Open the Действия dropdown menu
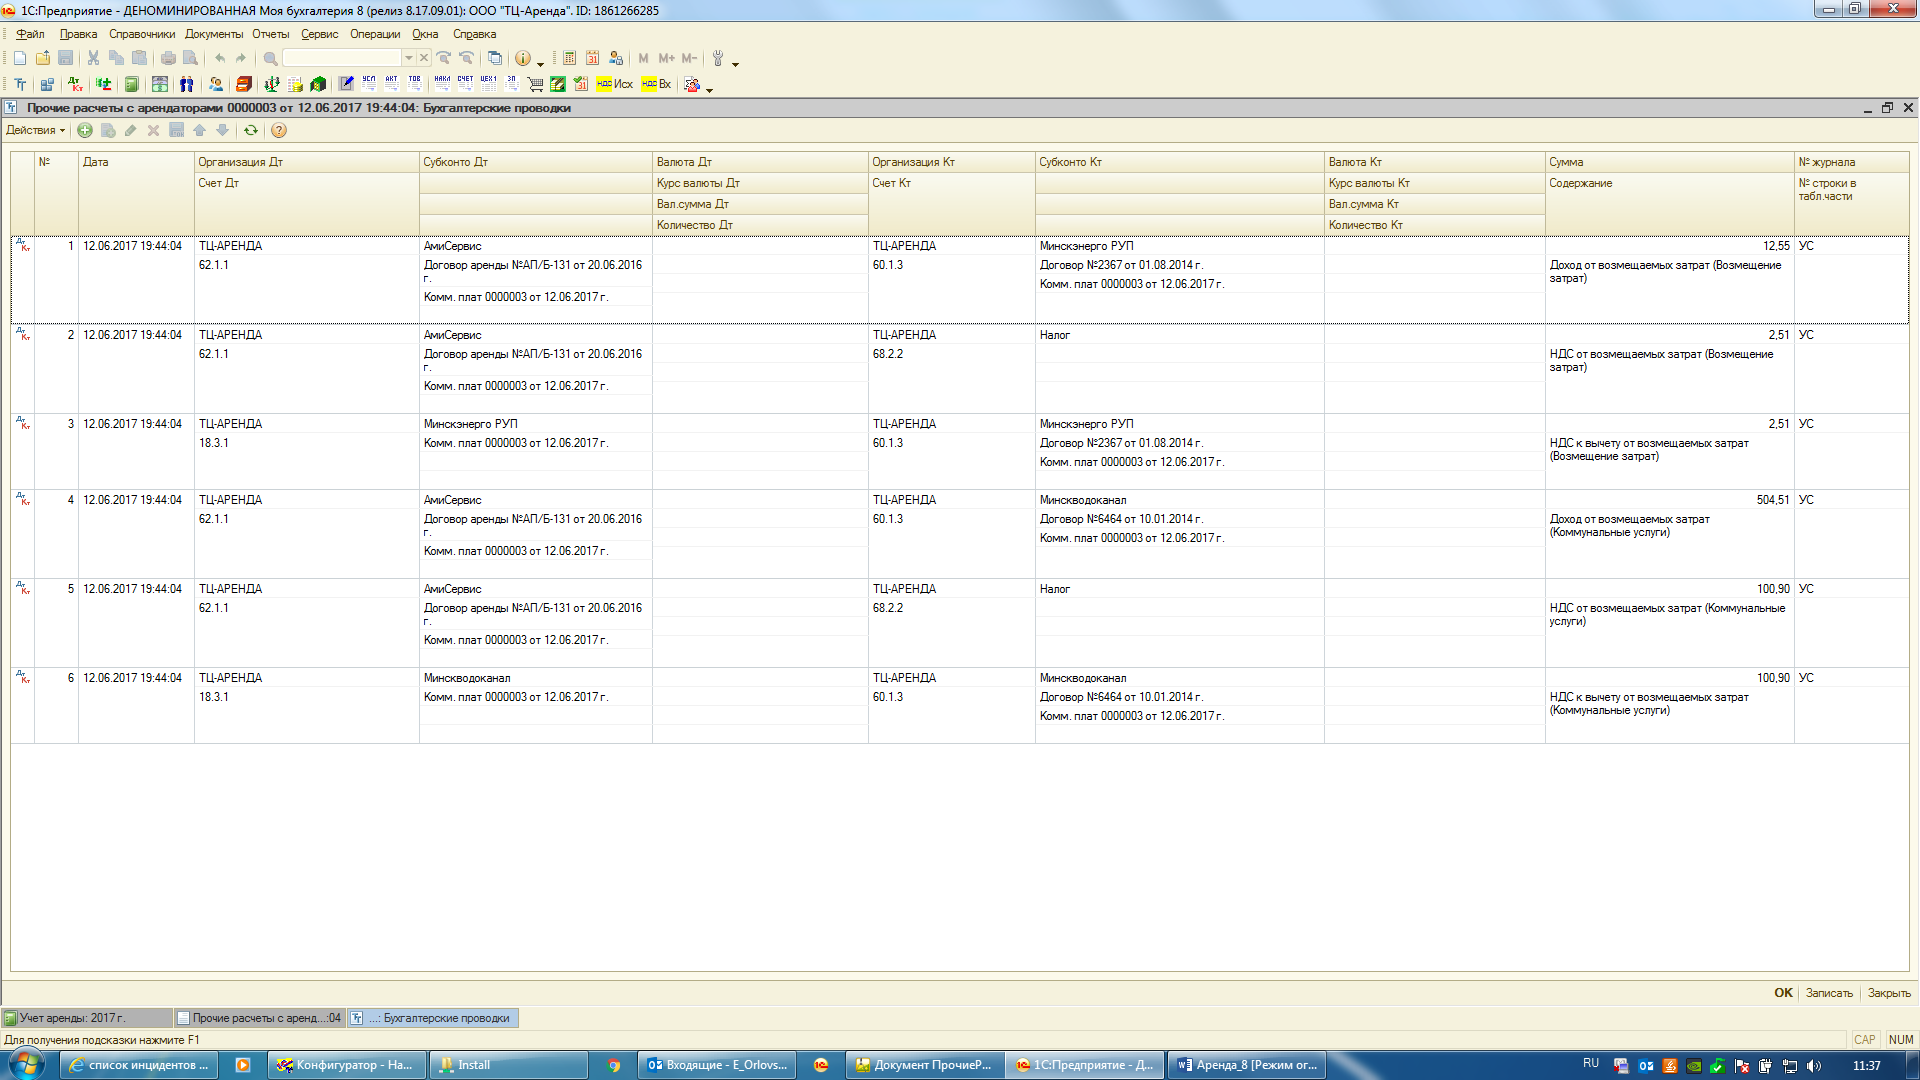The image size is (1920, 1080). 35,130
